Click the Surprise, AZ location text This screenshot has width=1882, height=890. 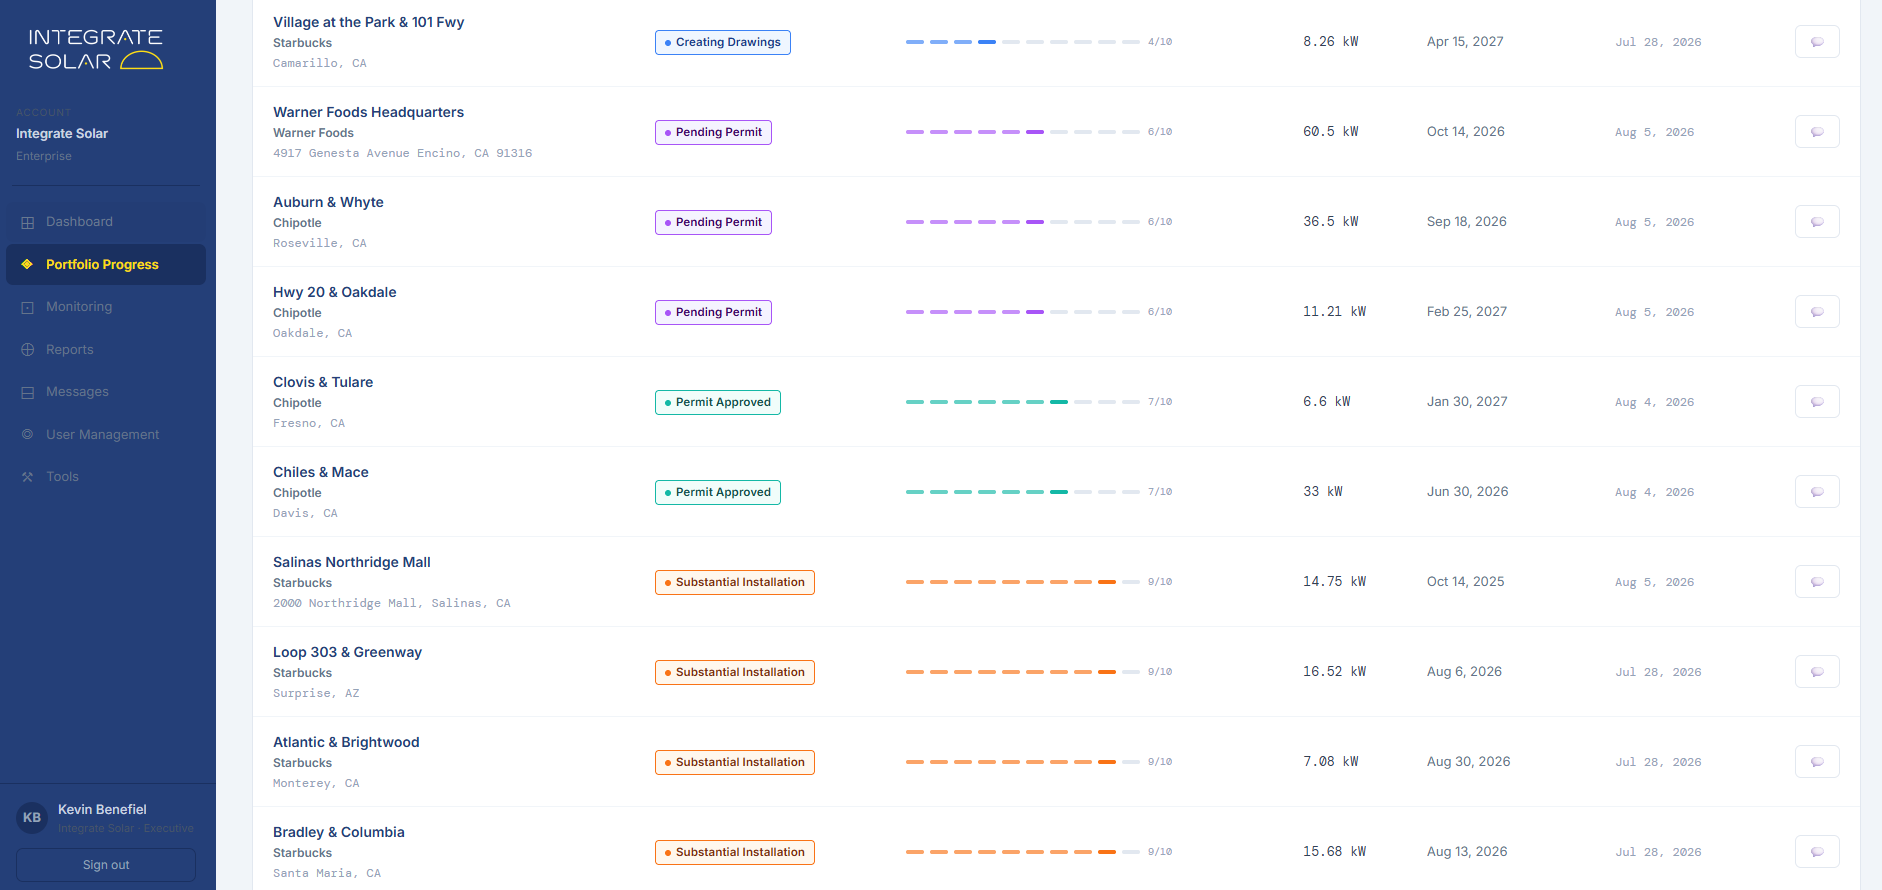[x=316, y=693]
